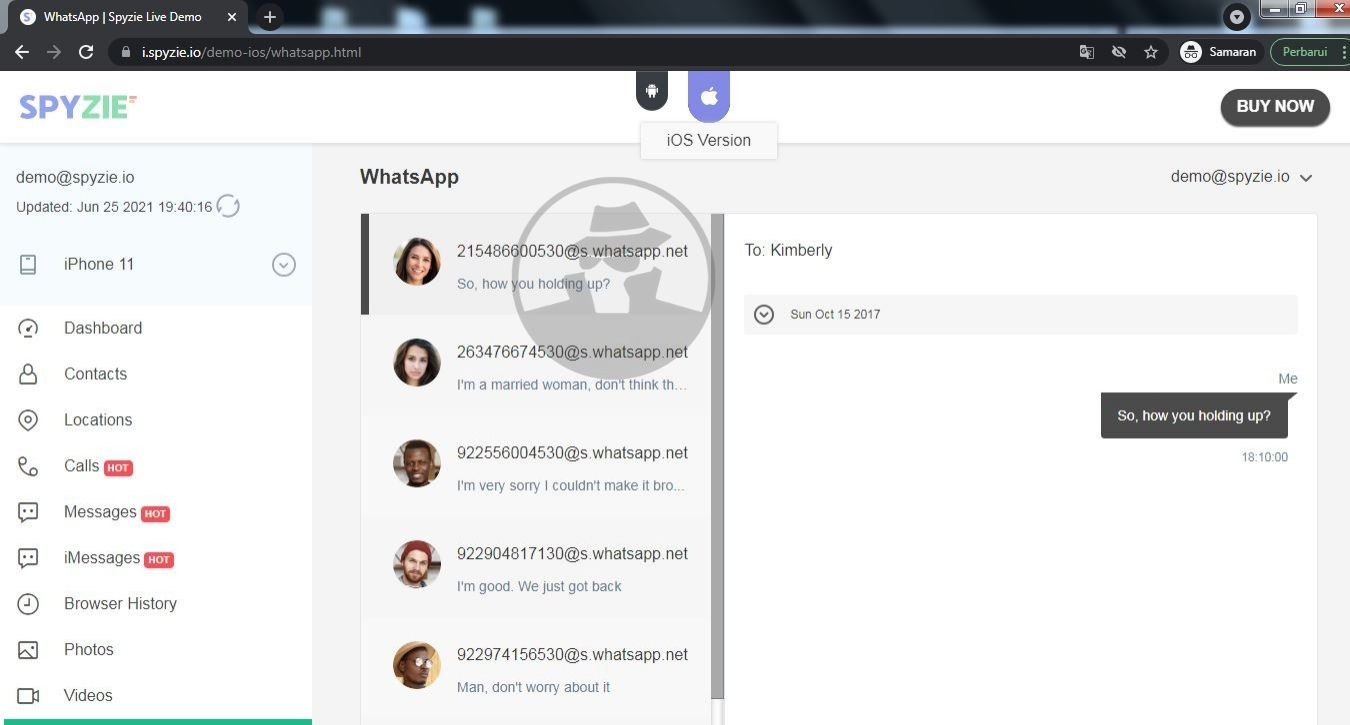Open a new browser tab
The image size is (1350, 725).
(269, 17)
